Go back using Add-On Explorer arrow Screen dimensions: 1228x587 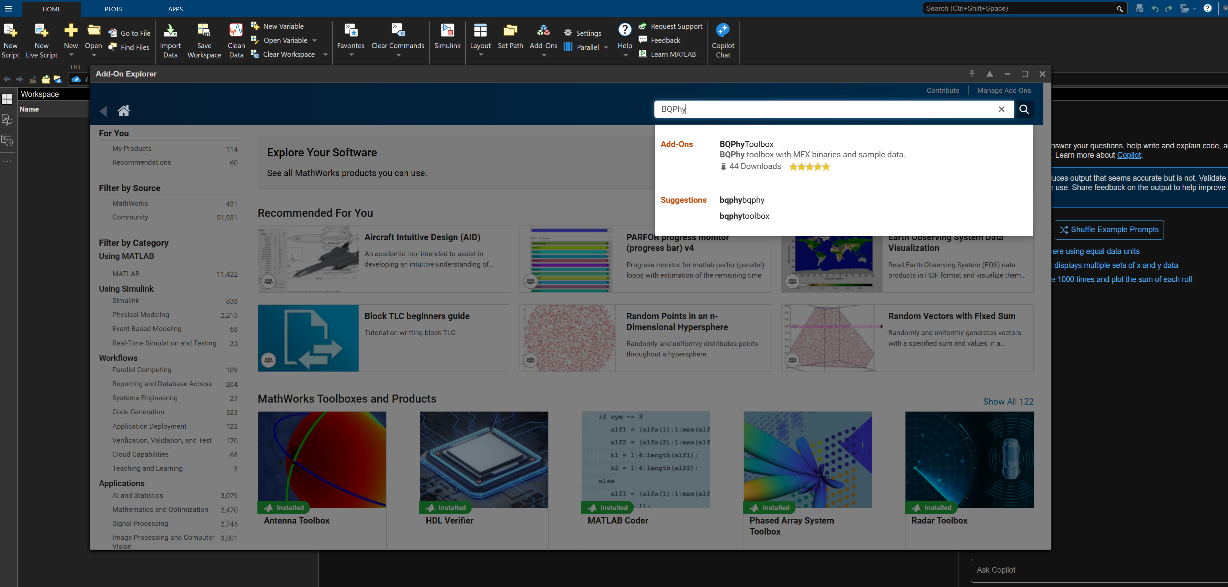[x=103, y=110]
